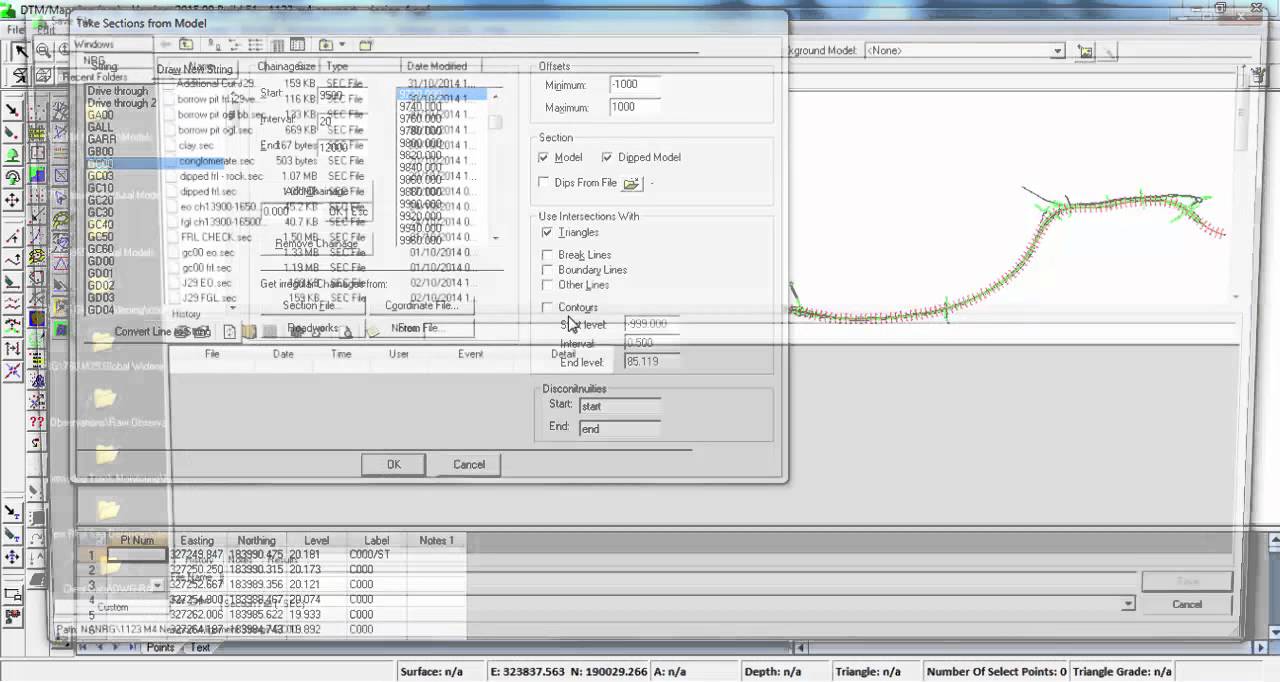The image size is (1280, 682).
Task: Select string 'GARR' in the list
Action: [x=101, y=139]
